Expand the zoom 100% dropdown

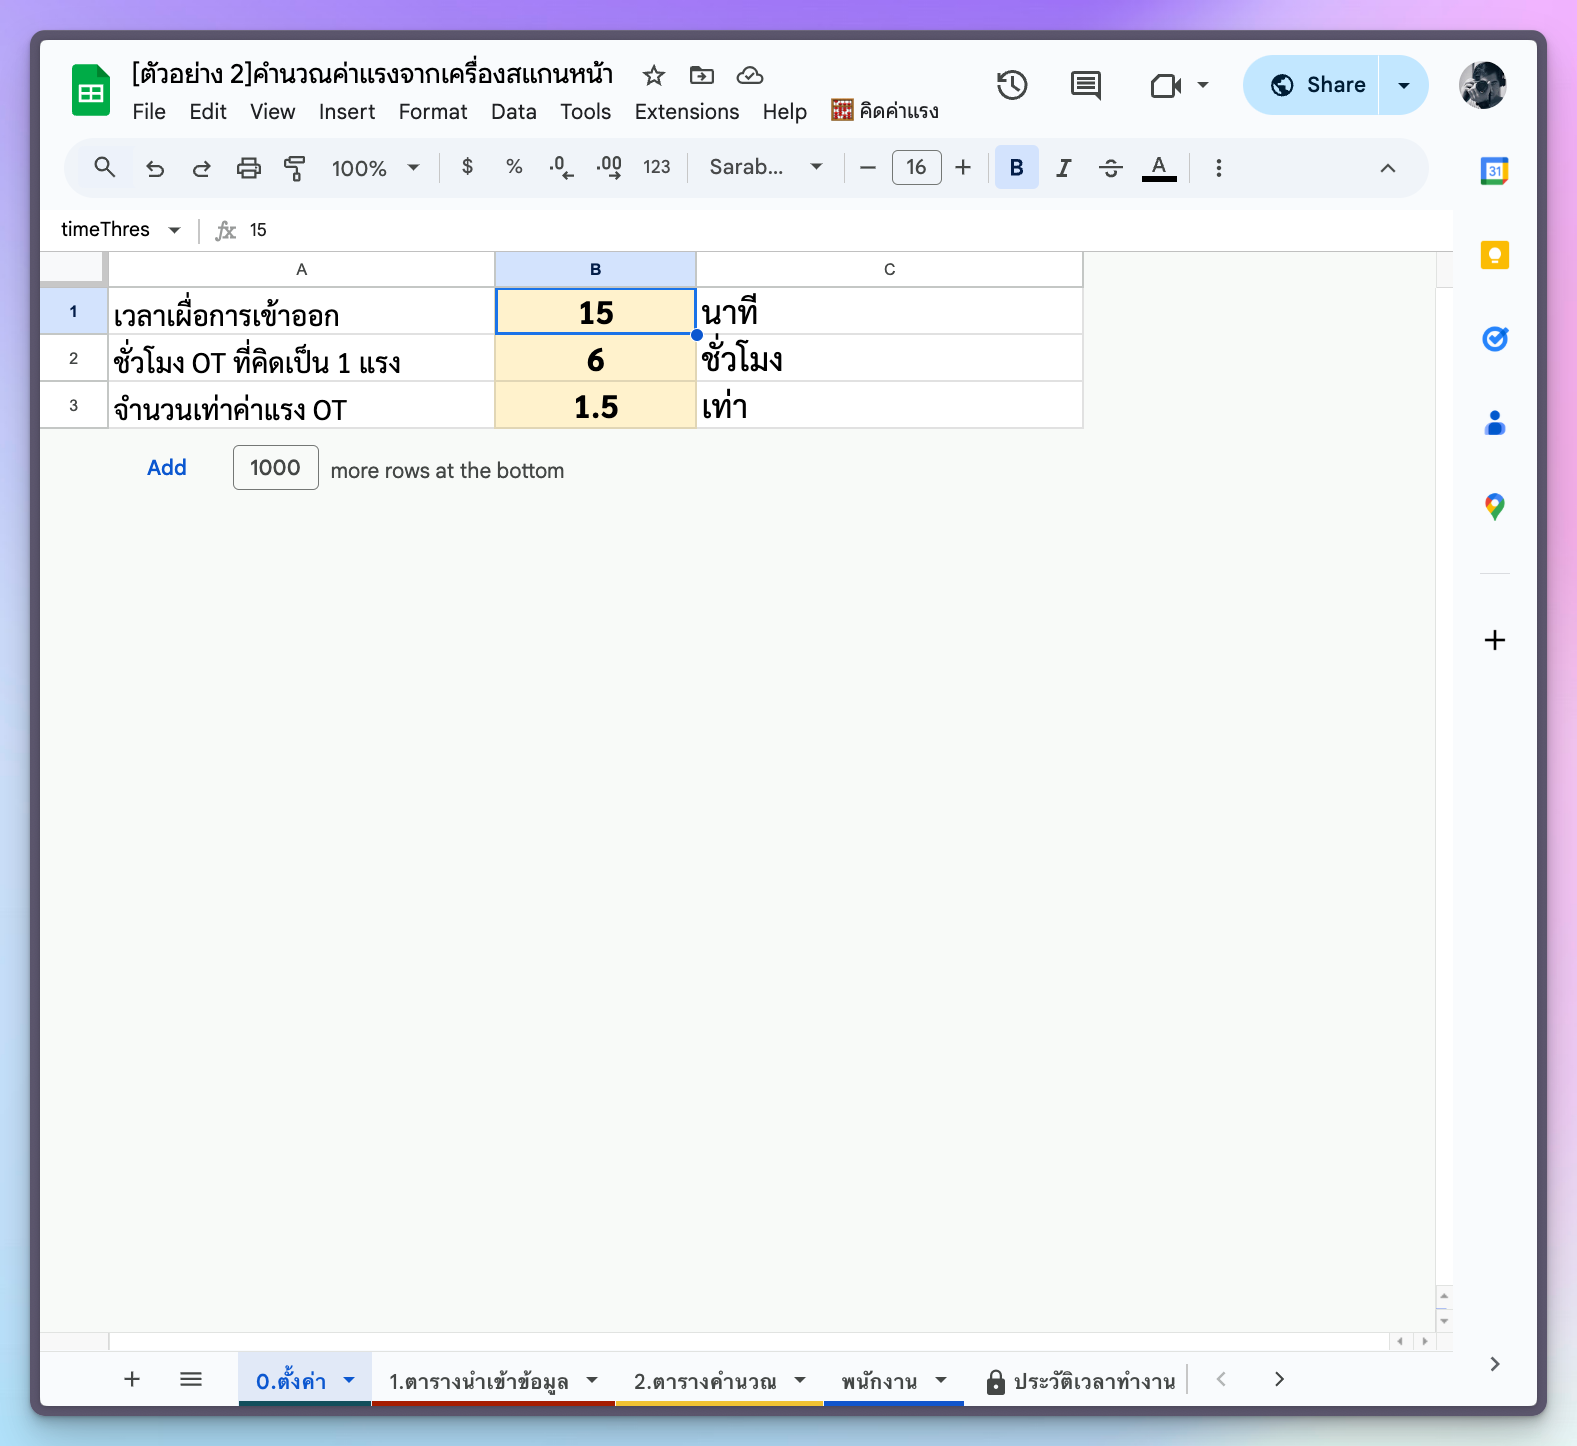375,168
